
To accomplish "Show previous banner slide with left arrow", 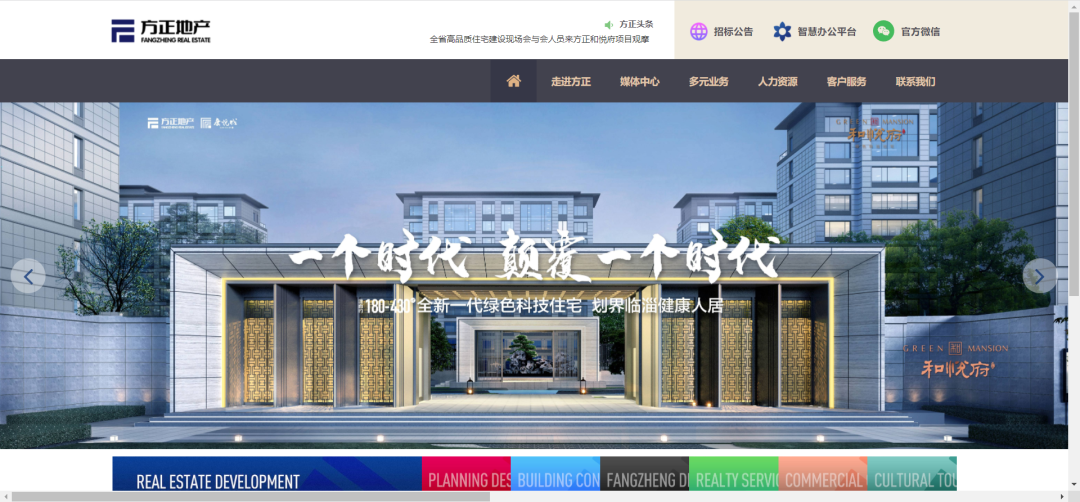I will pos(28,276).
